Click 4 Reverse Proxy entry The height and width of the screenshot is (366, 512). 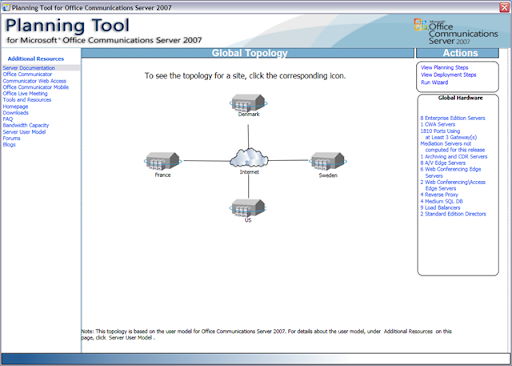(x=439, y=195)
